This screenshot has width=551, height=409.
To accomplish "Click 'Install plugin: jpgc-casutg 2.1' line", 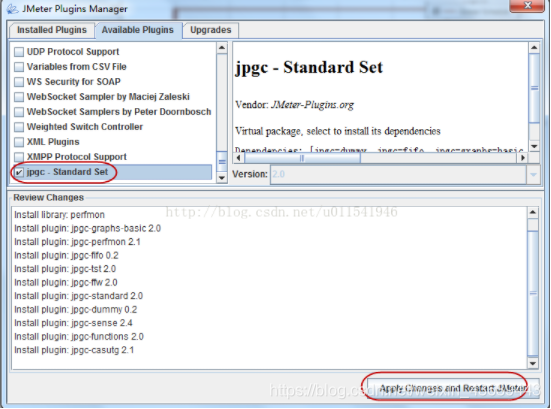I will pos(74,350).
